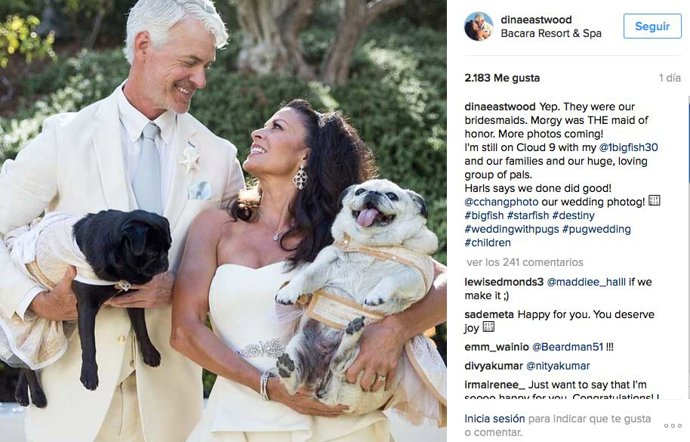This screenshot has width=690, height=442.
Task: Open commenter lewisedmonds3 profile
Action: 504,282
